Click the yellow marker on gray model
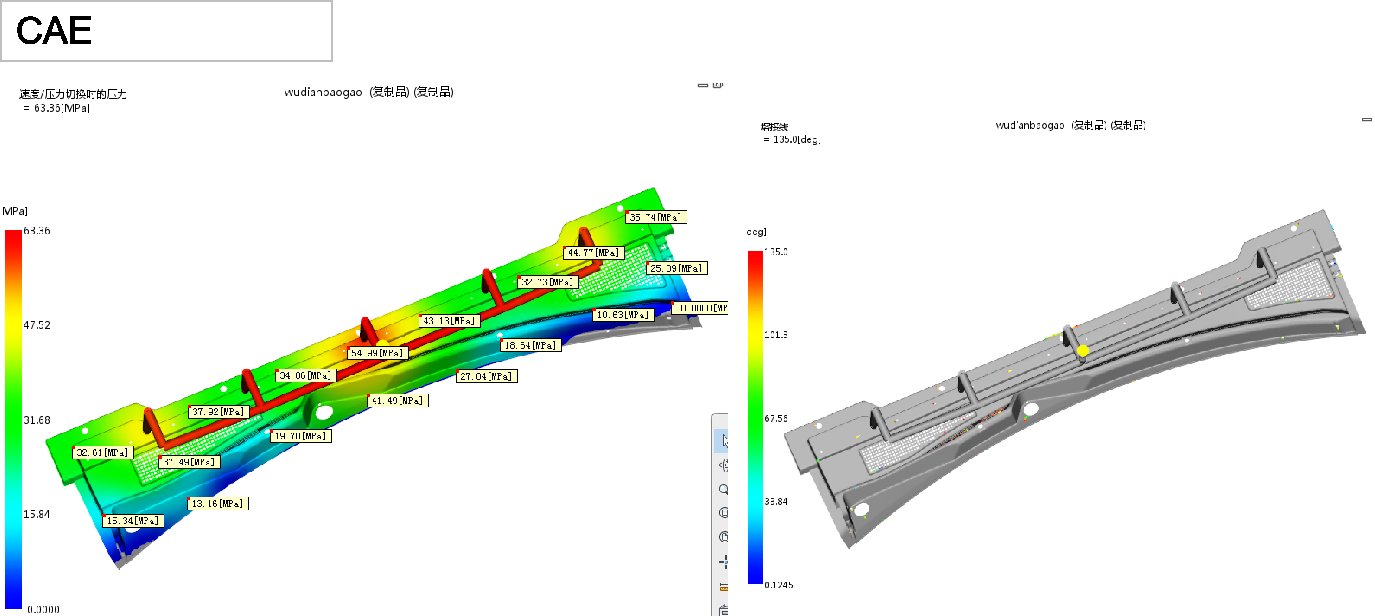Screen dimensions: 1375x616 click(x=1082, y=351)
